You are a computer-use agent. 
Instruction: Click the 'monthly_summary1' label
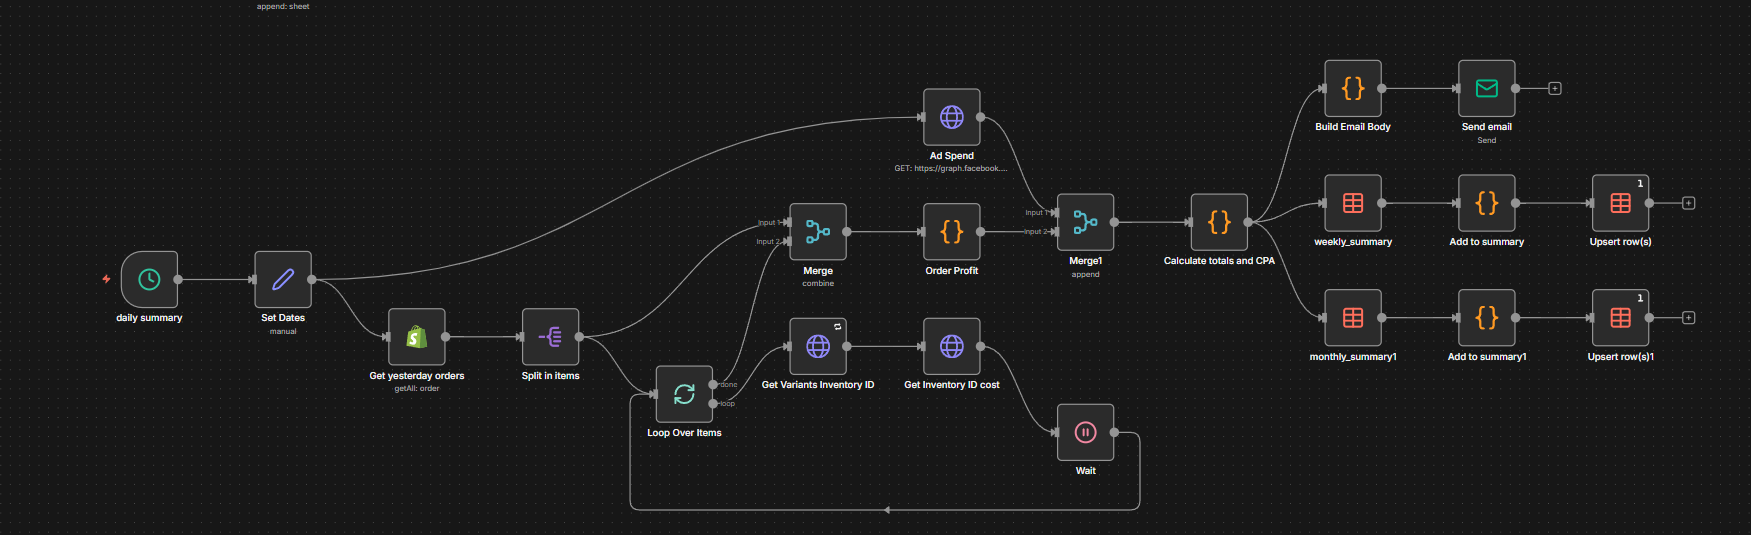[x=1353, y=357]
